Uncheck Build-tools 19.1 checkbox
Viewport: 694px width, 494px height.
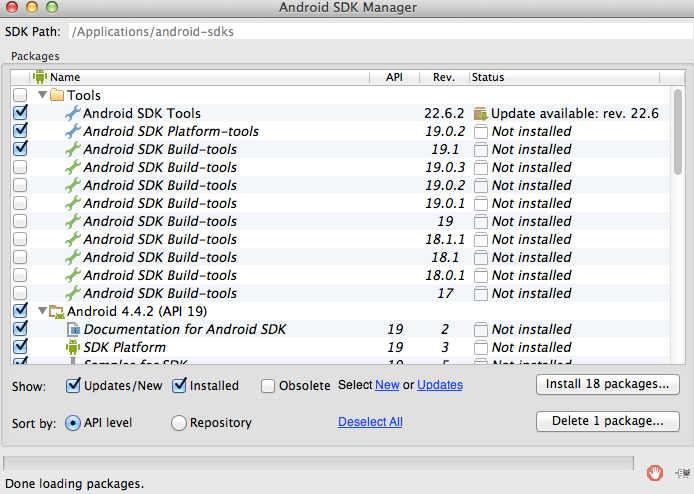(20, 148)
